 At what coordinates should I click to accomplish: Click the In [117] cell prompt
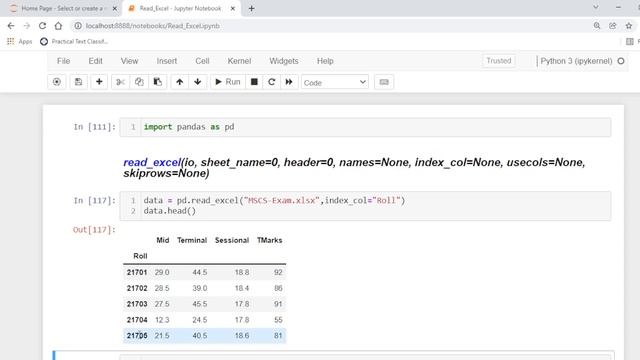click(95, 200)
